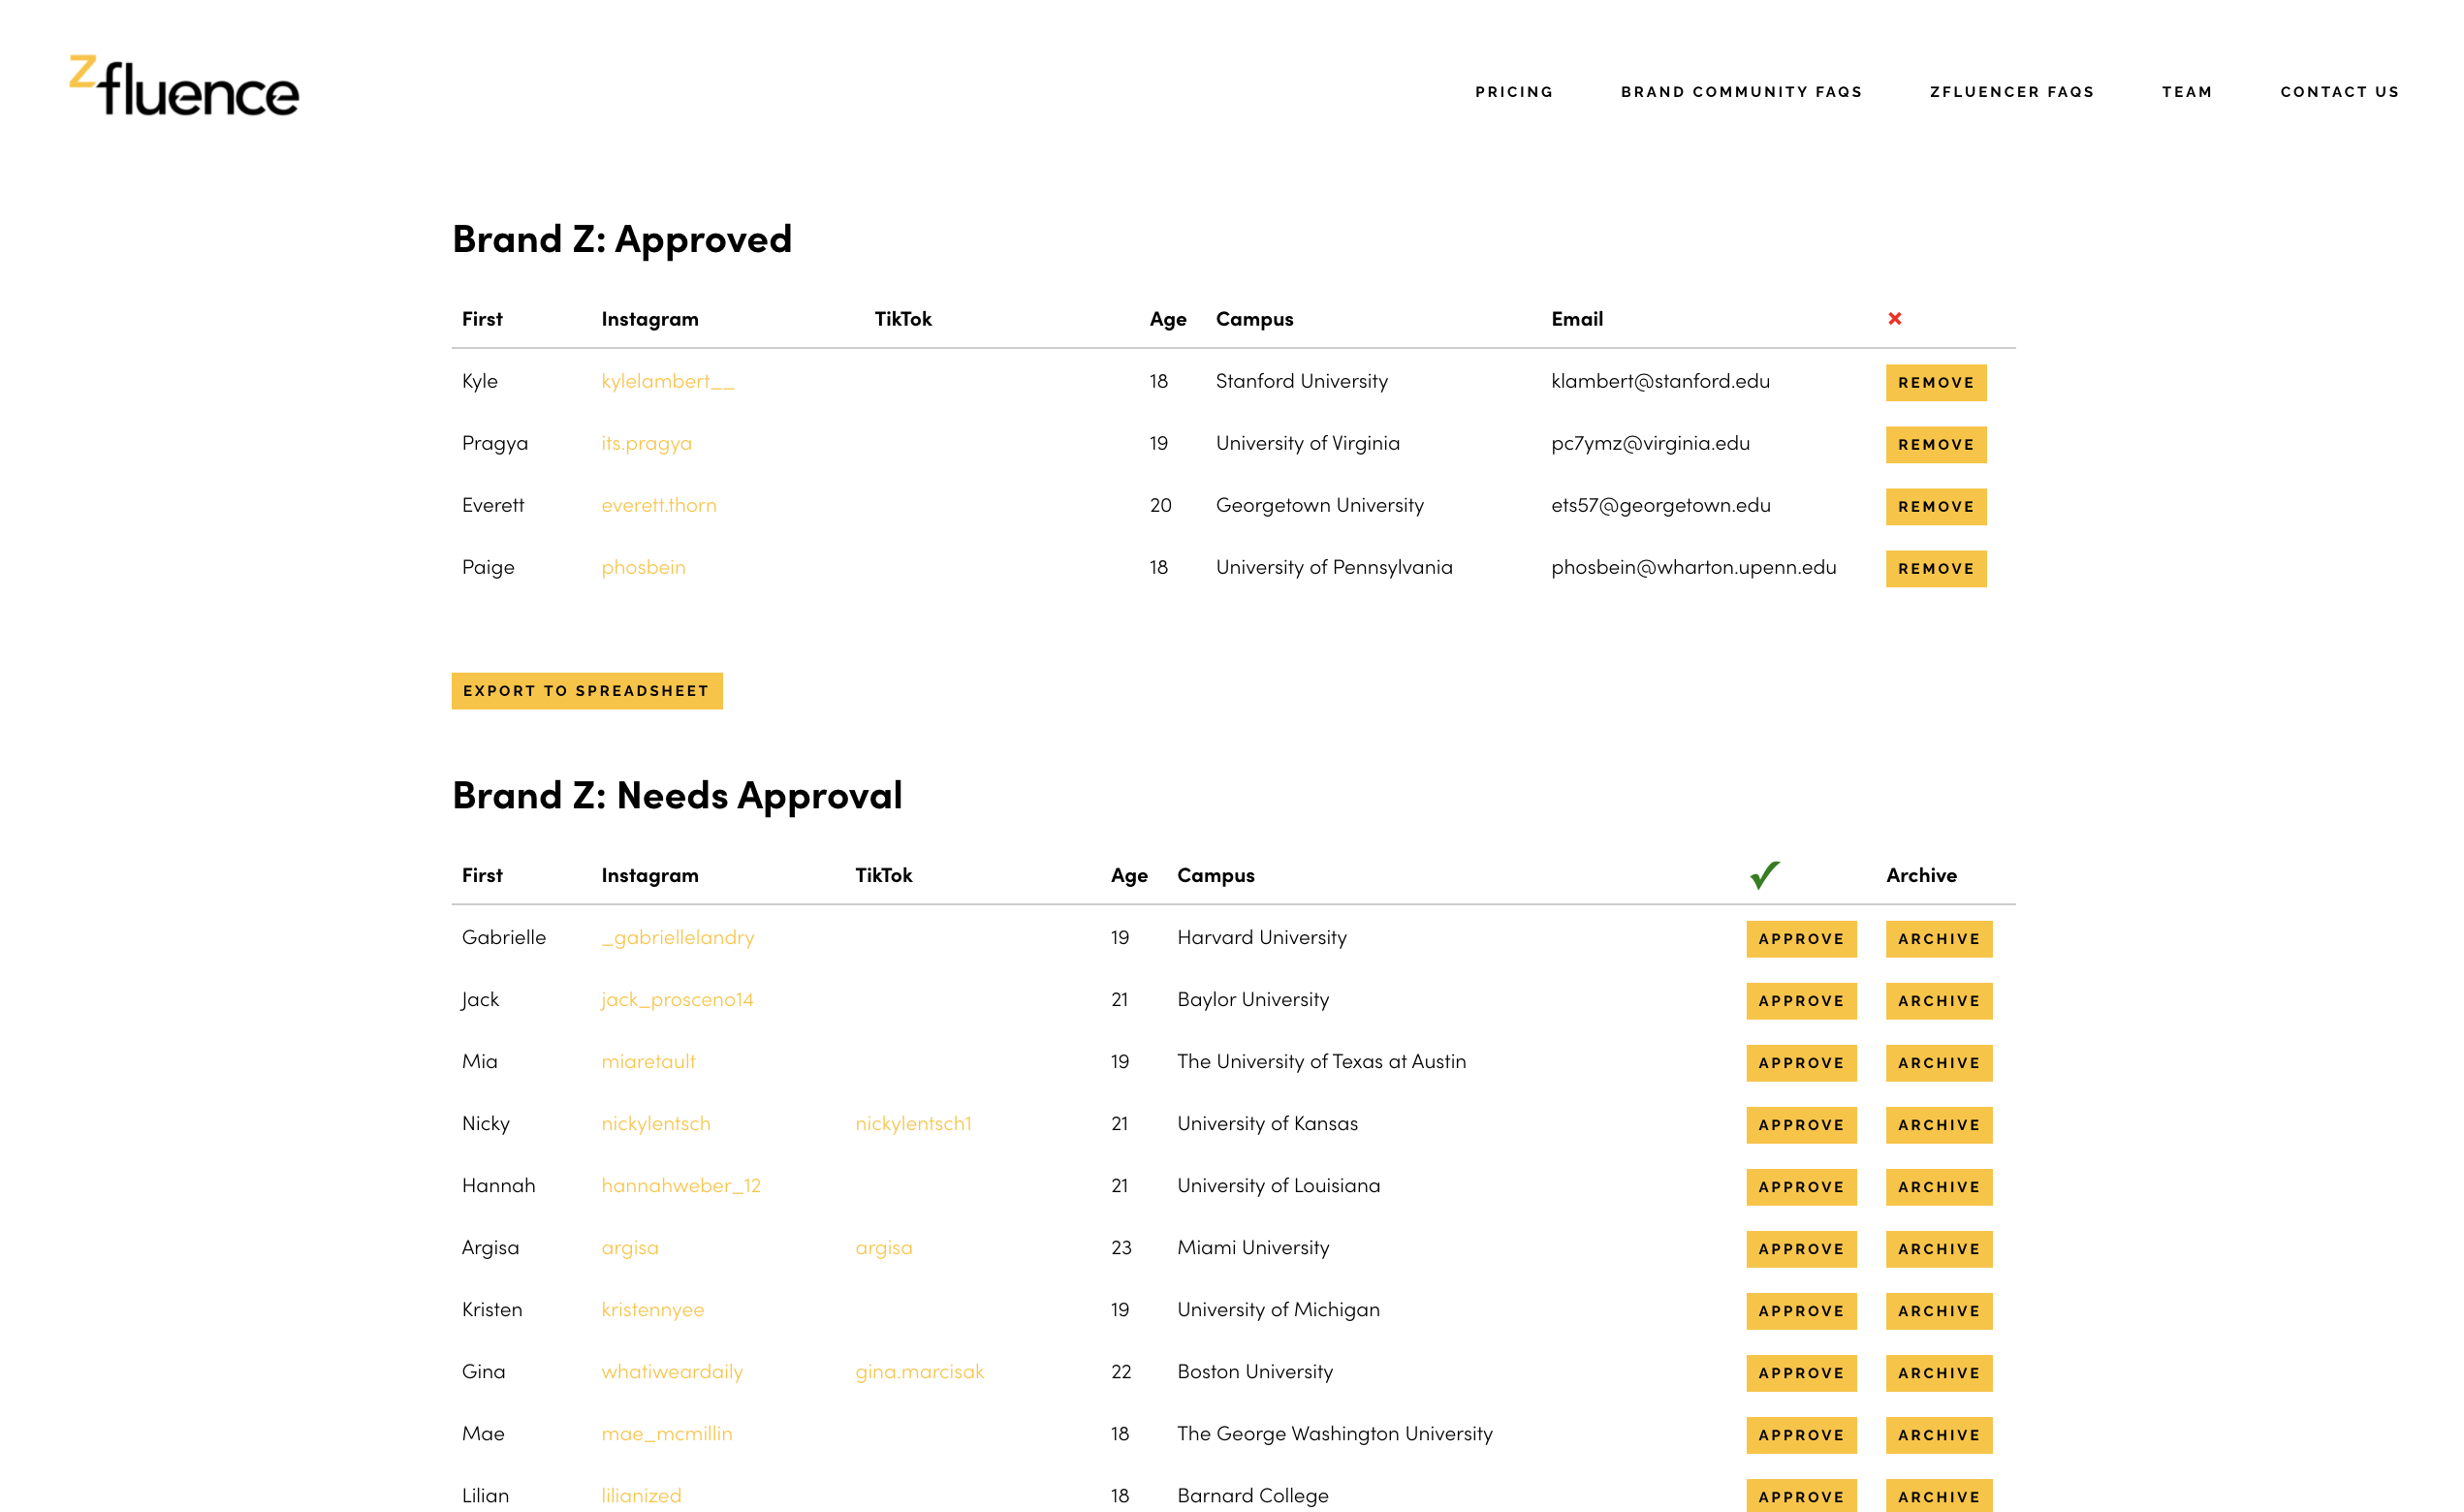This screenshot has height=1512, width=2464.
Task: Approve Gabrielle from Harvard University
Action: point(1801,939)
